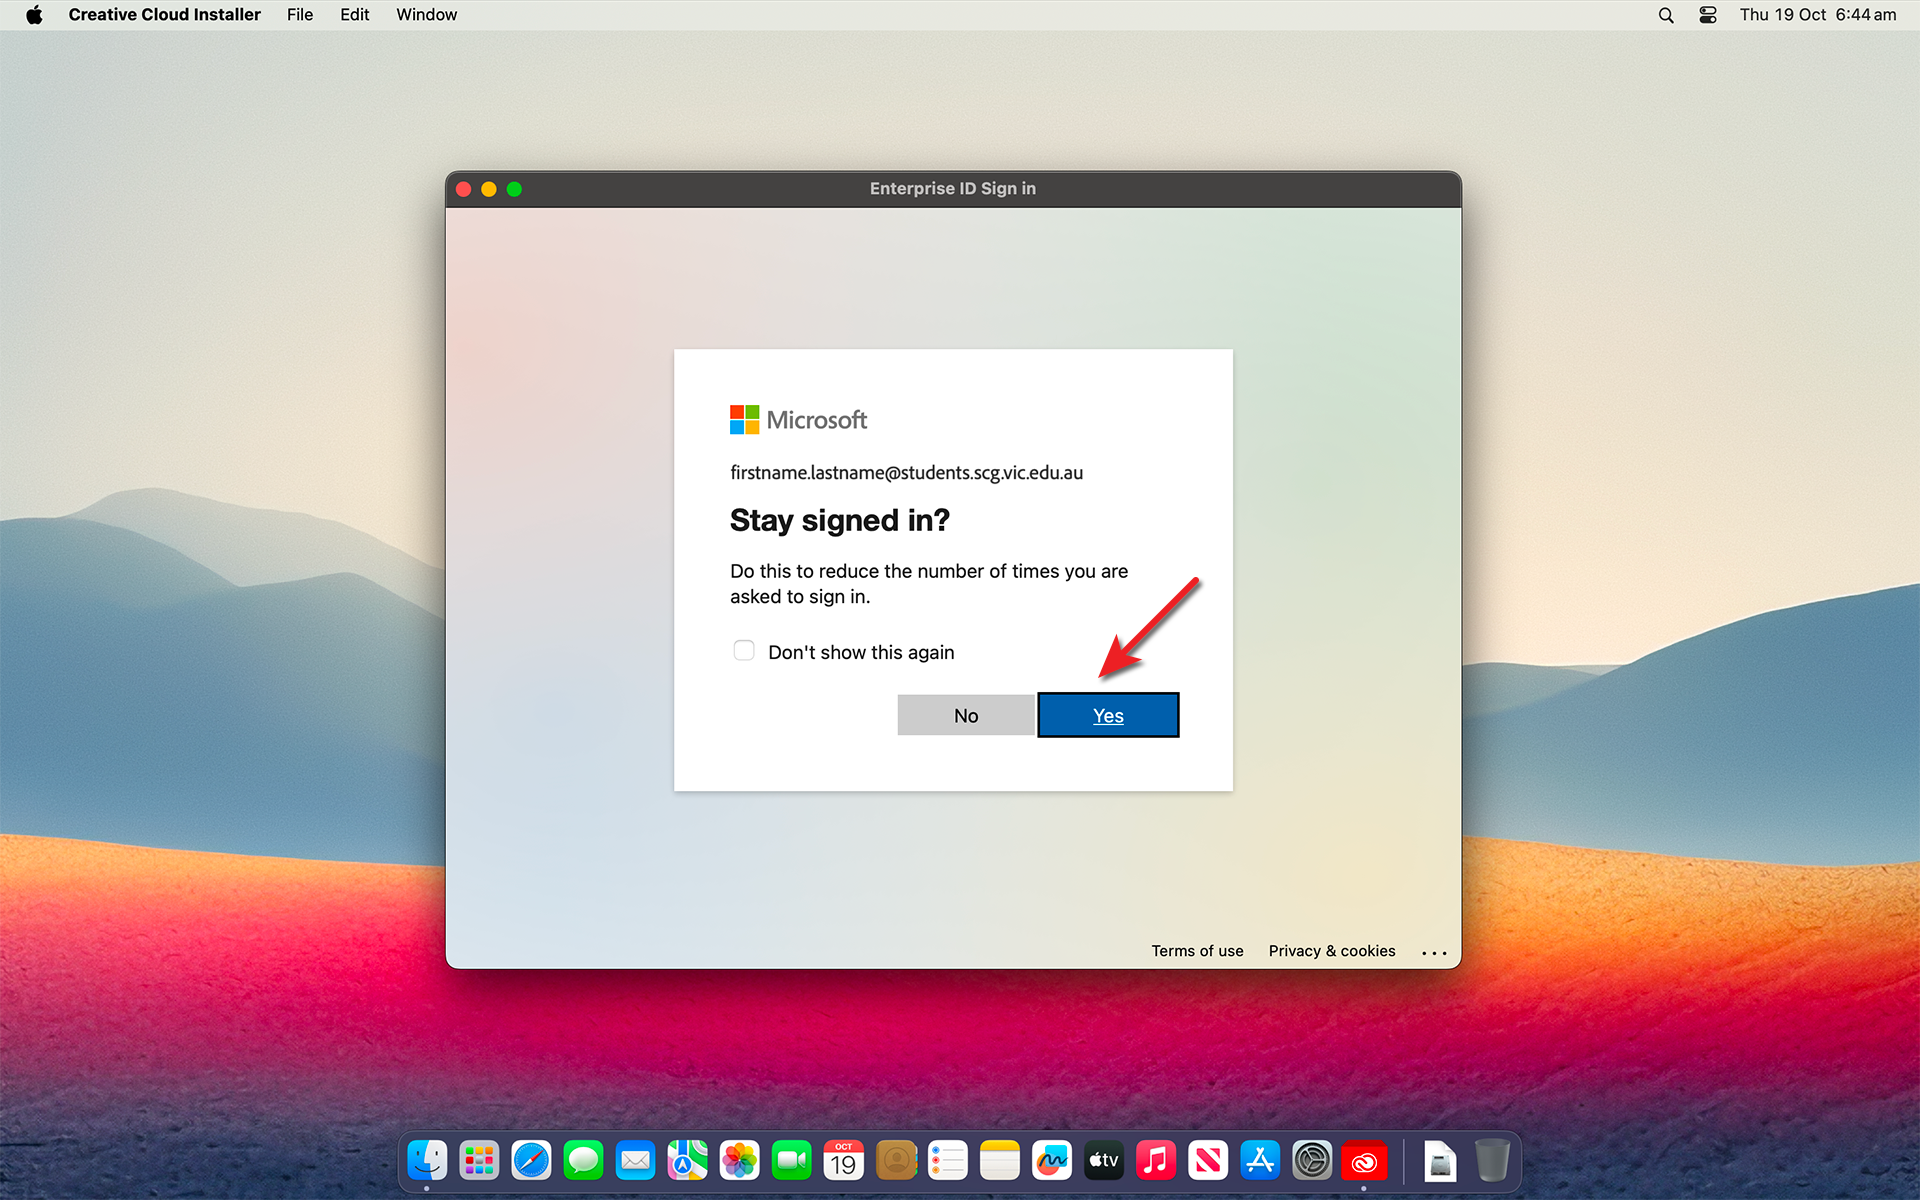Open Mail from the dock

tap(635, 1161)
